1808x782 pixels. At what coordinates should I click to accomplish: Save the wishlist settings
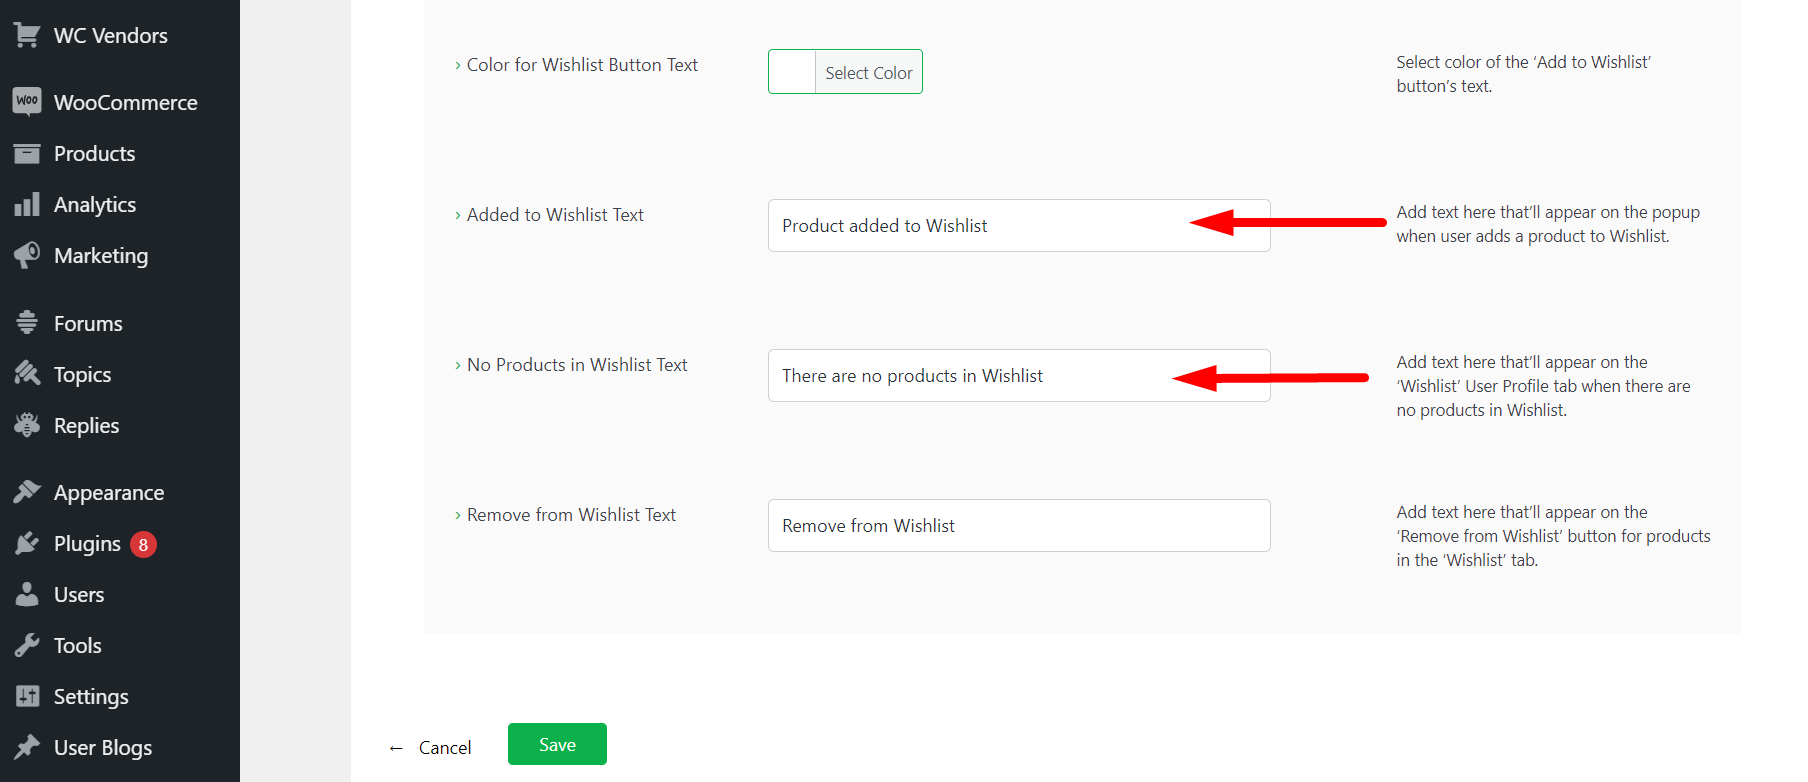click(x=557, y=743)
